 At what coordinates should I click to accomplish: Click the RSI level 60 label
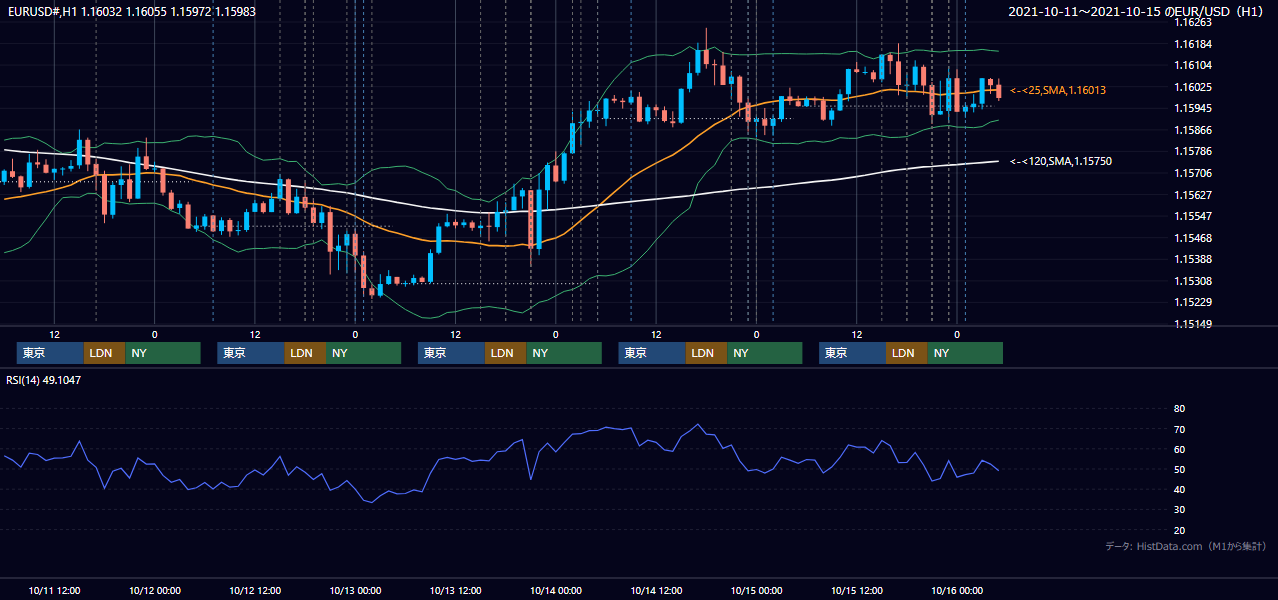pos(1179,449)
